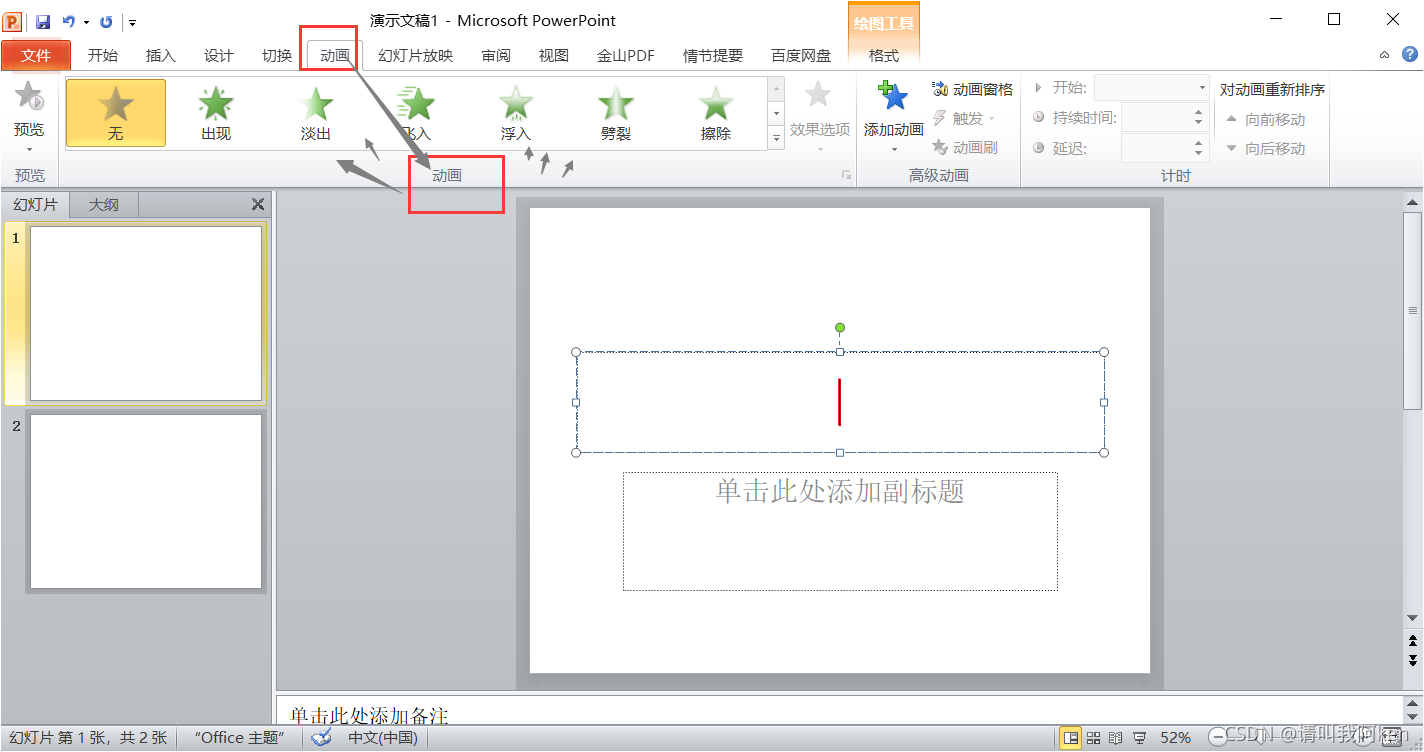Screen dimensions: 1424x752
Task: Click 向前移动 move earlier button
Action: coord(1266,119)
